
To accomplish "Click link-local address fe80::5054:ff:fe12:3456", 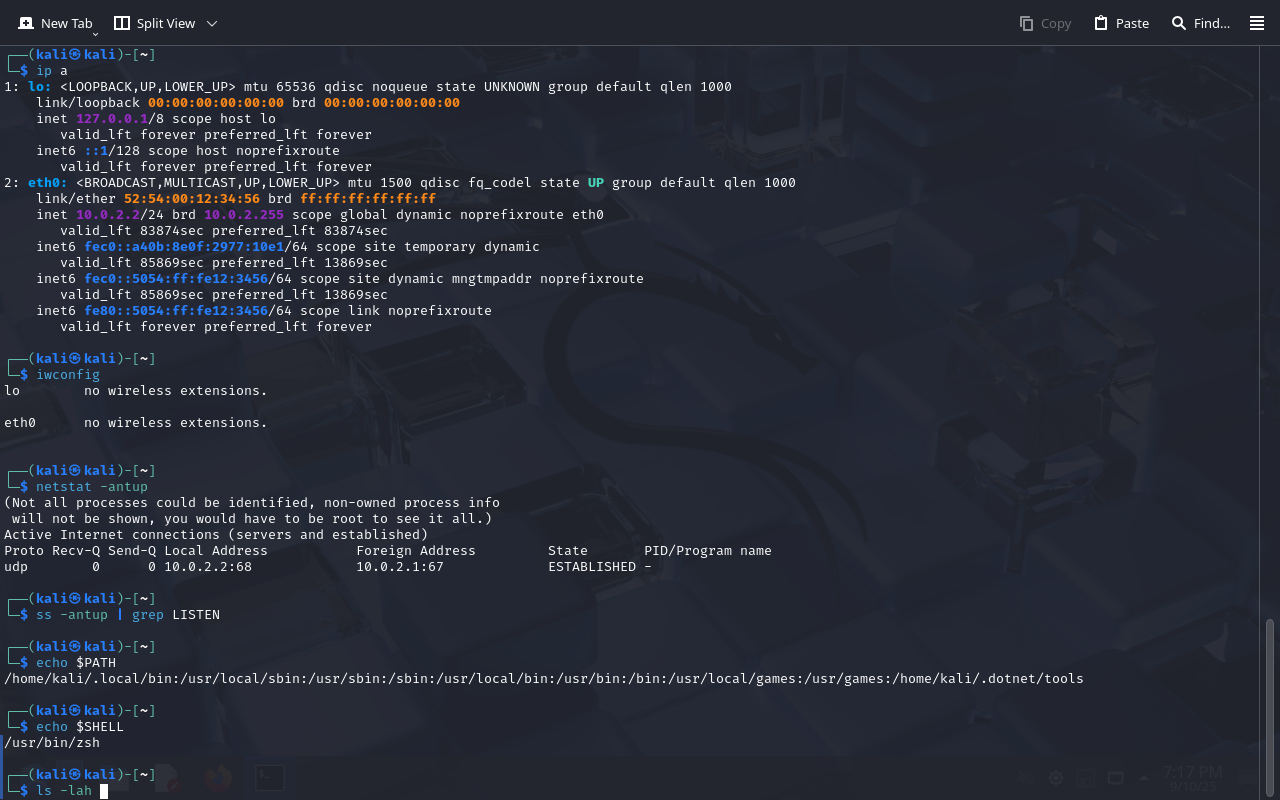I will click(176, 311).
